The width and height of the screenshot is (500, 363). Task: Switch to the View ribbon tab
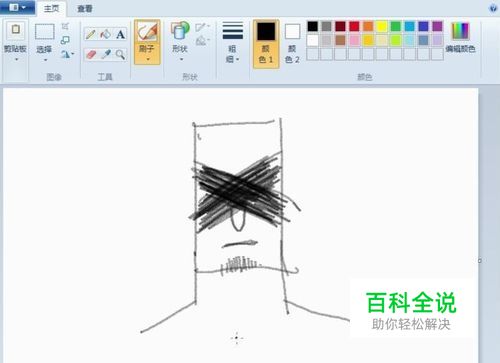tap(85, 9)
